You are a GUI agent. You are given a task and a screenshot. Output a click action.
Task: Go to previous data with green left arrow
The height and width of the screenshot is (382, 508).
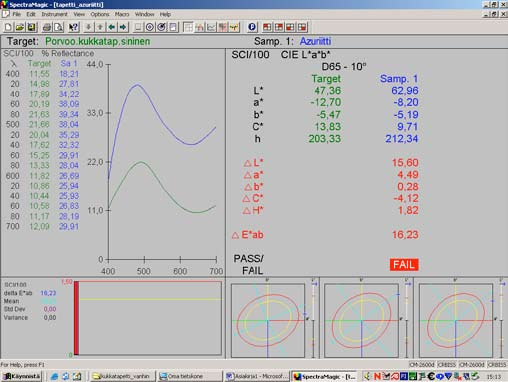[x=112, y=27]
